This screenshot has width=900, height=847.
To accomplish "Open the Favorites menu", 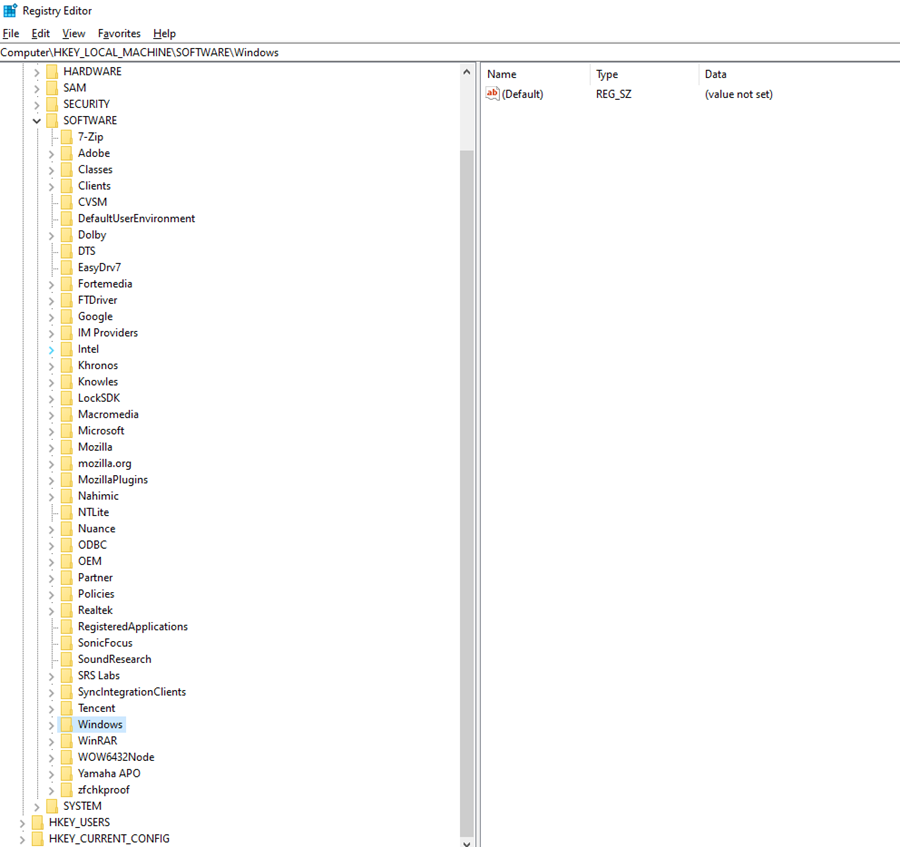I will (x=118, y=33).
